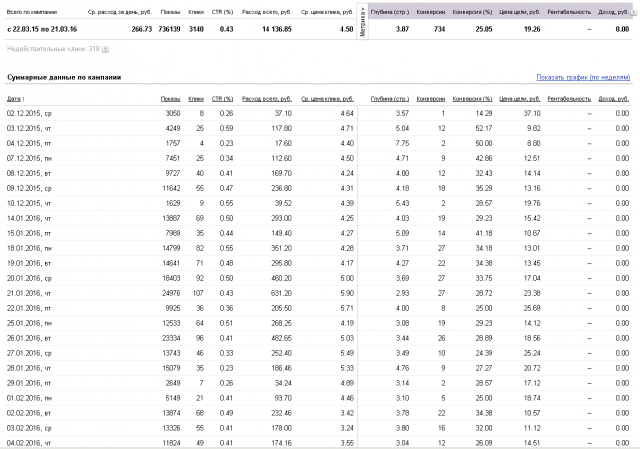
Task: Click the help icon beside Недействительные клики
Action: coord(105,49)
